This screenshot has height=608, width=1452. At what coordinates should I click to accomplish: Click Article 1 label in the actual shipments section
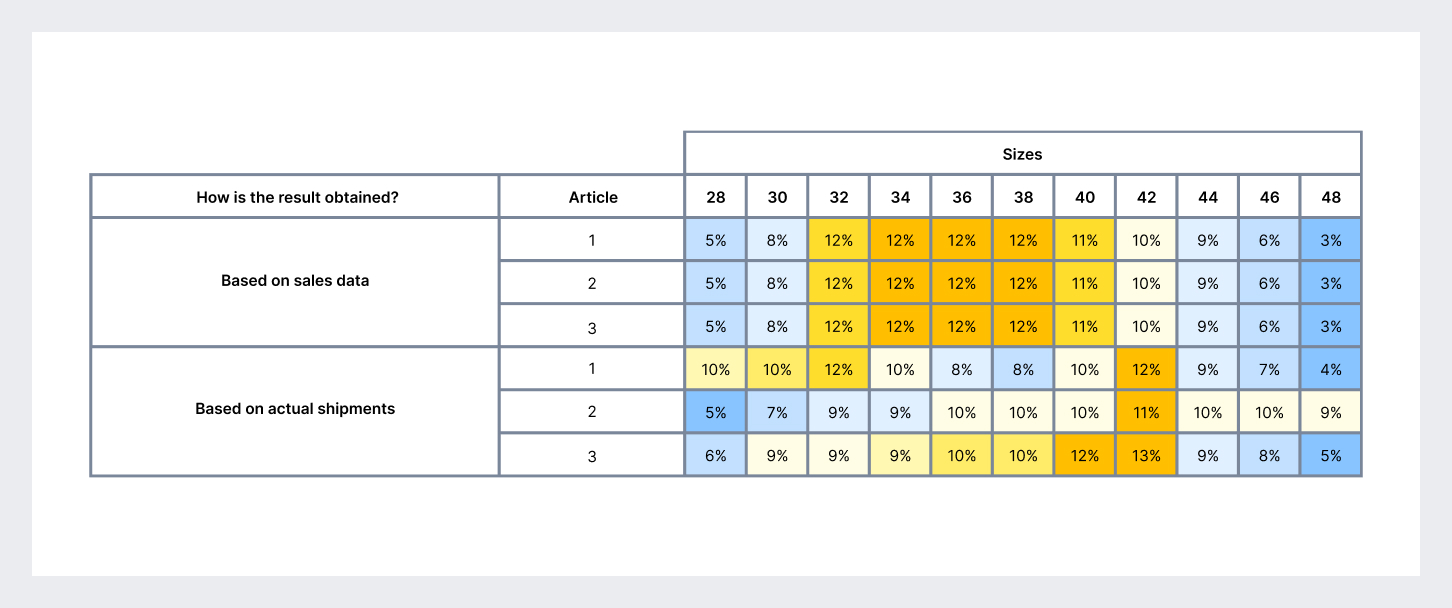coord(592,369)
